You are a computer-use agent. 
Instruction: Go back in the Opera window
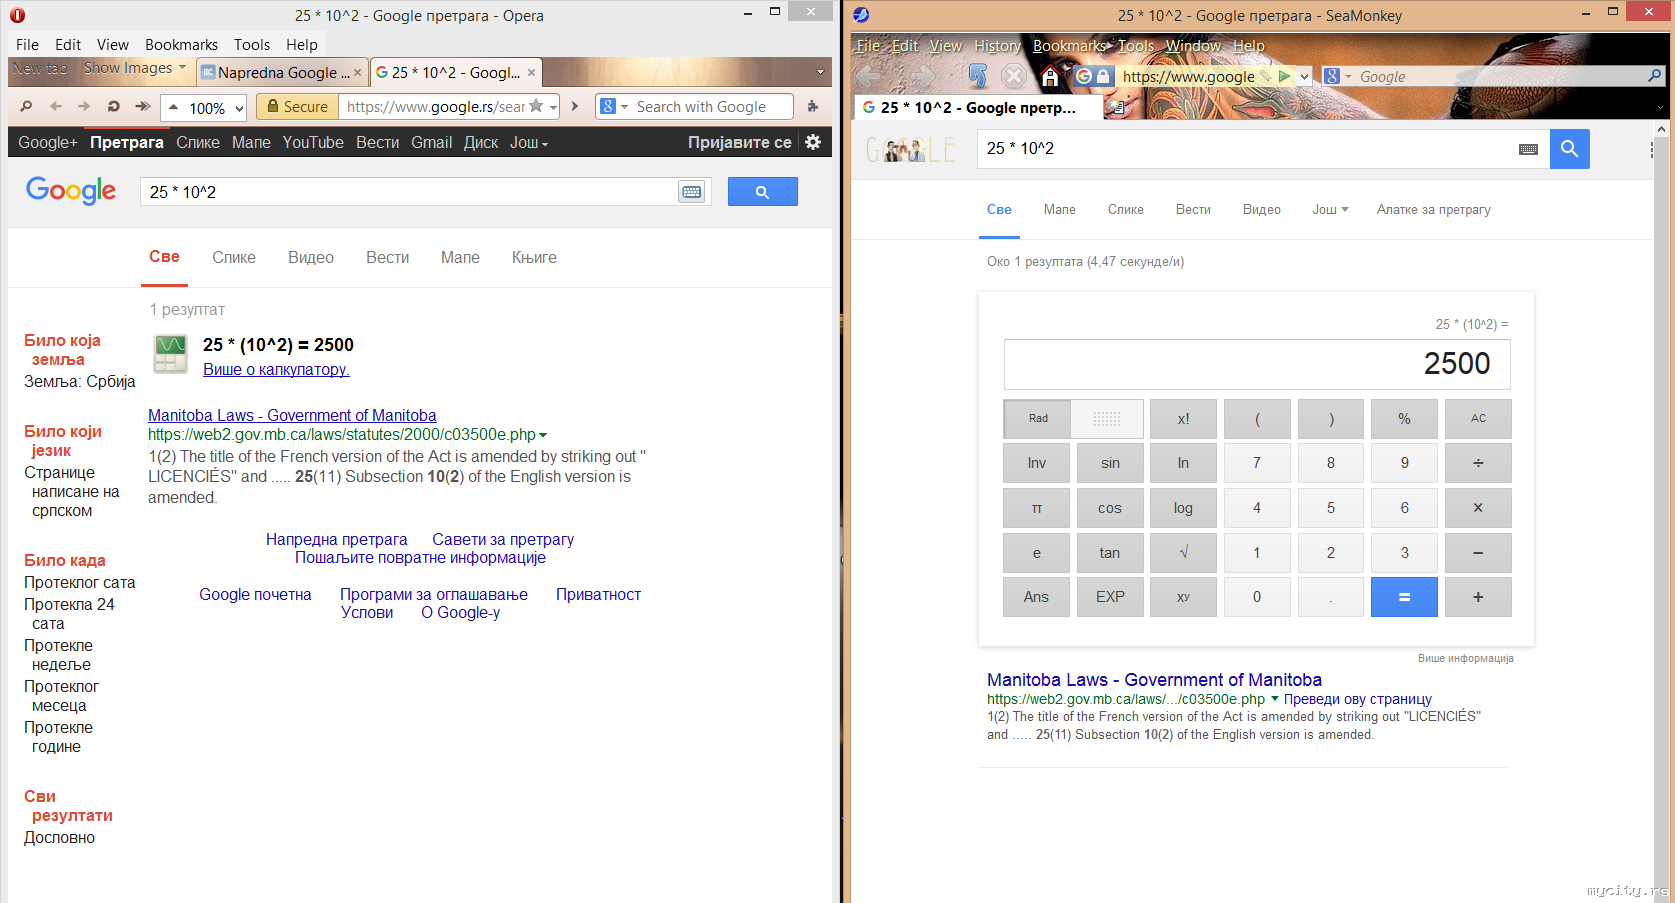56,107
